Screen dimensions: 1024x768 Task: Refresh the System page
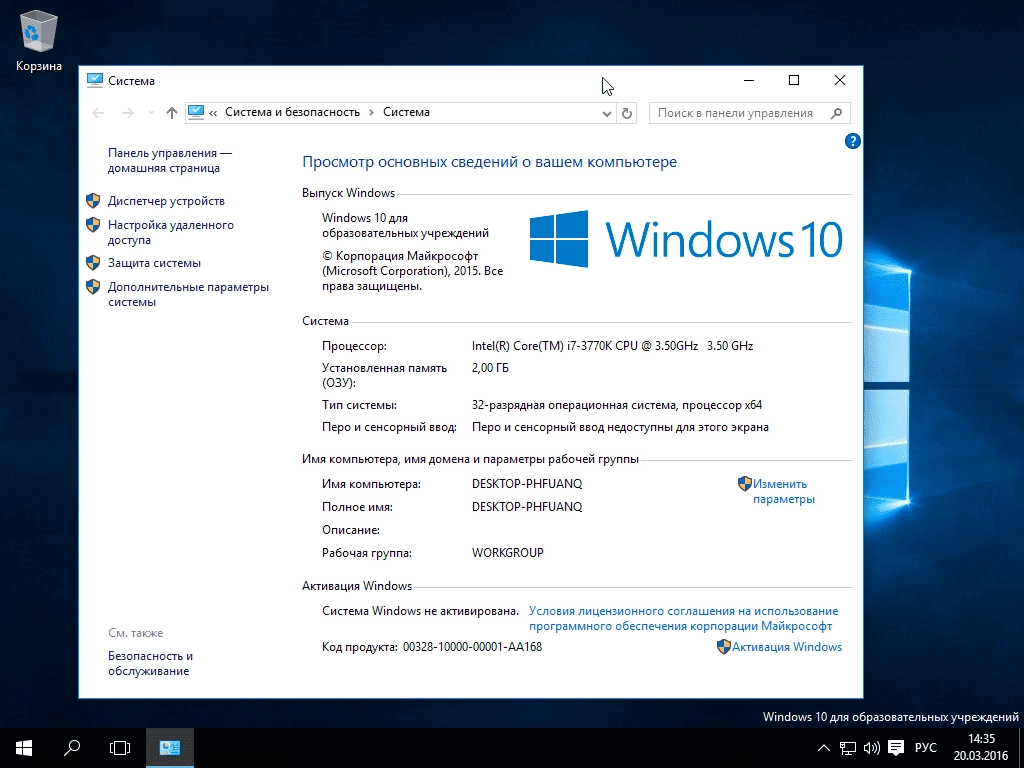point(627,114)
